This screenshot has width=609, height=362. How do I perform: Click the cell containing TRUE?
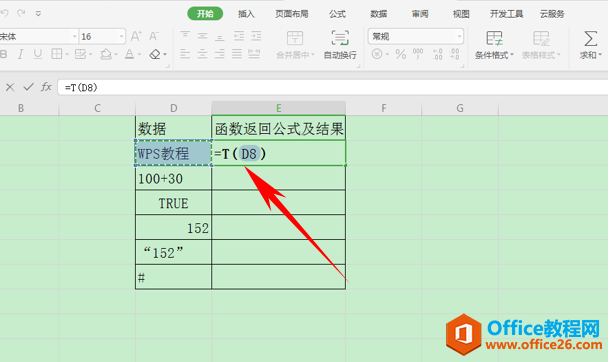[174, 203]
